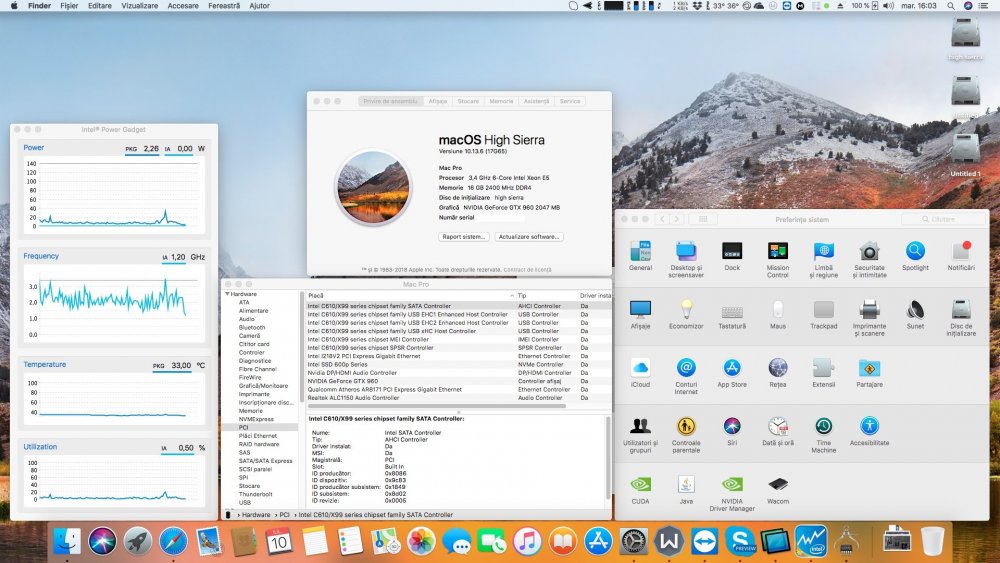The height and width of the screenshot is (563, 1000).
Task: Switch to Memorie tab in About This Mac
Action: [x=501, y=101]
